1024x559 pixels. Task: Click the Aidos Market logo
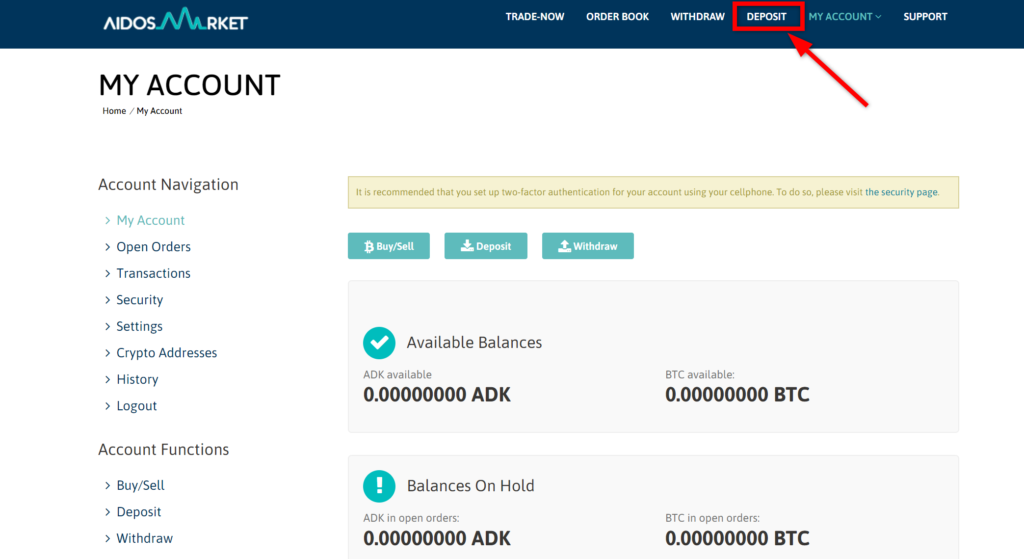175,19
